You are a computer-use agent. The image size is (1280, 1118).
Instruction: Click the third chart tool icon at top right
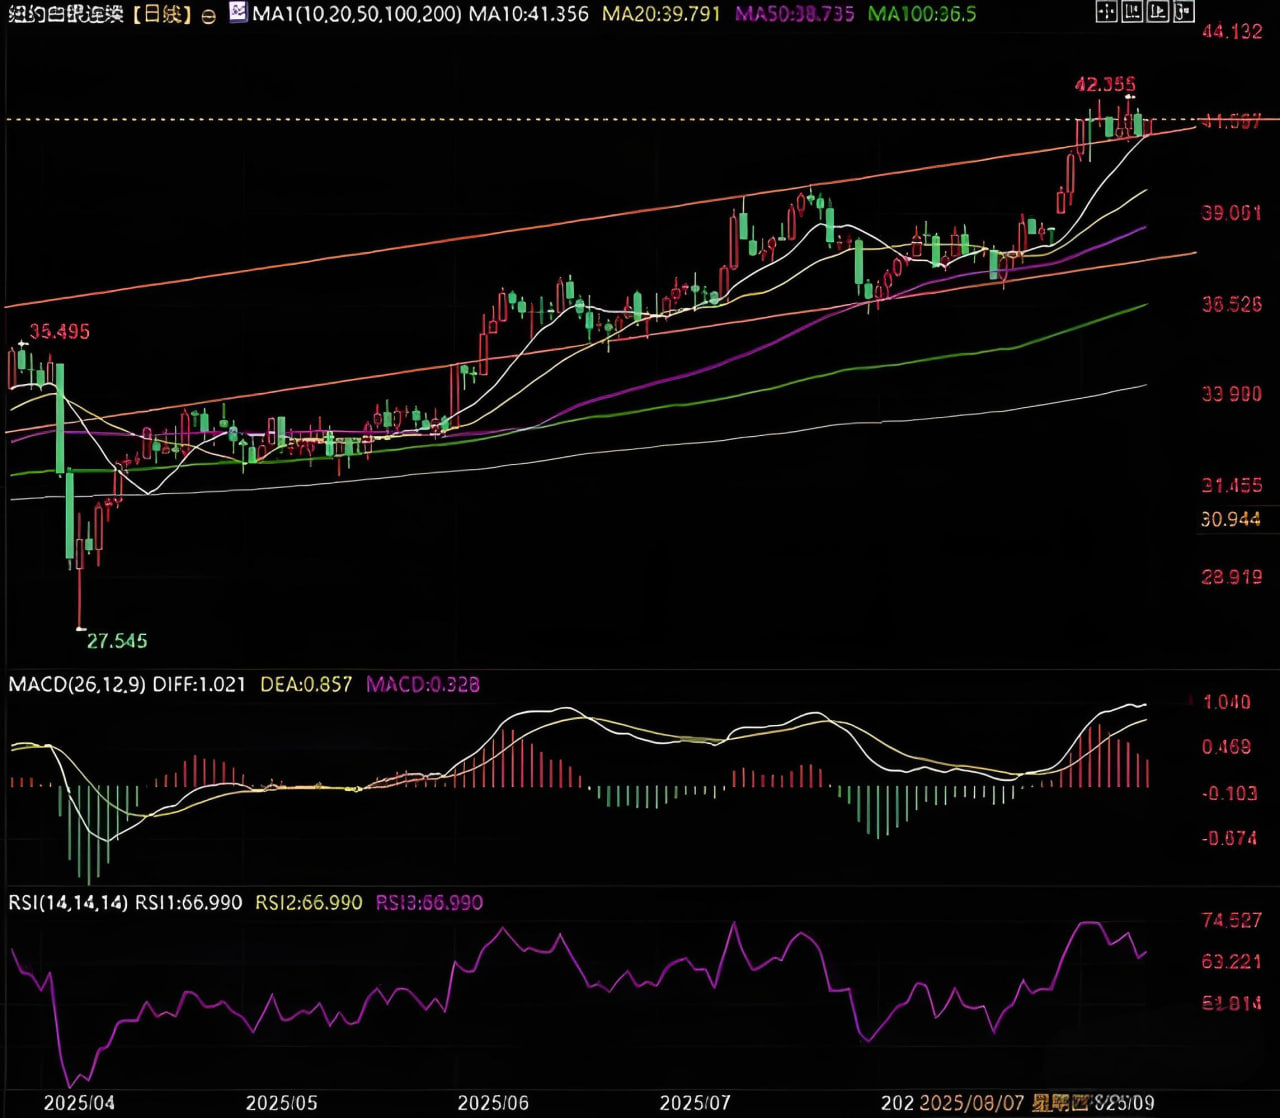pyautogui.click(x=1157, y=13)
